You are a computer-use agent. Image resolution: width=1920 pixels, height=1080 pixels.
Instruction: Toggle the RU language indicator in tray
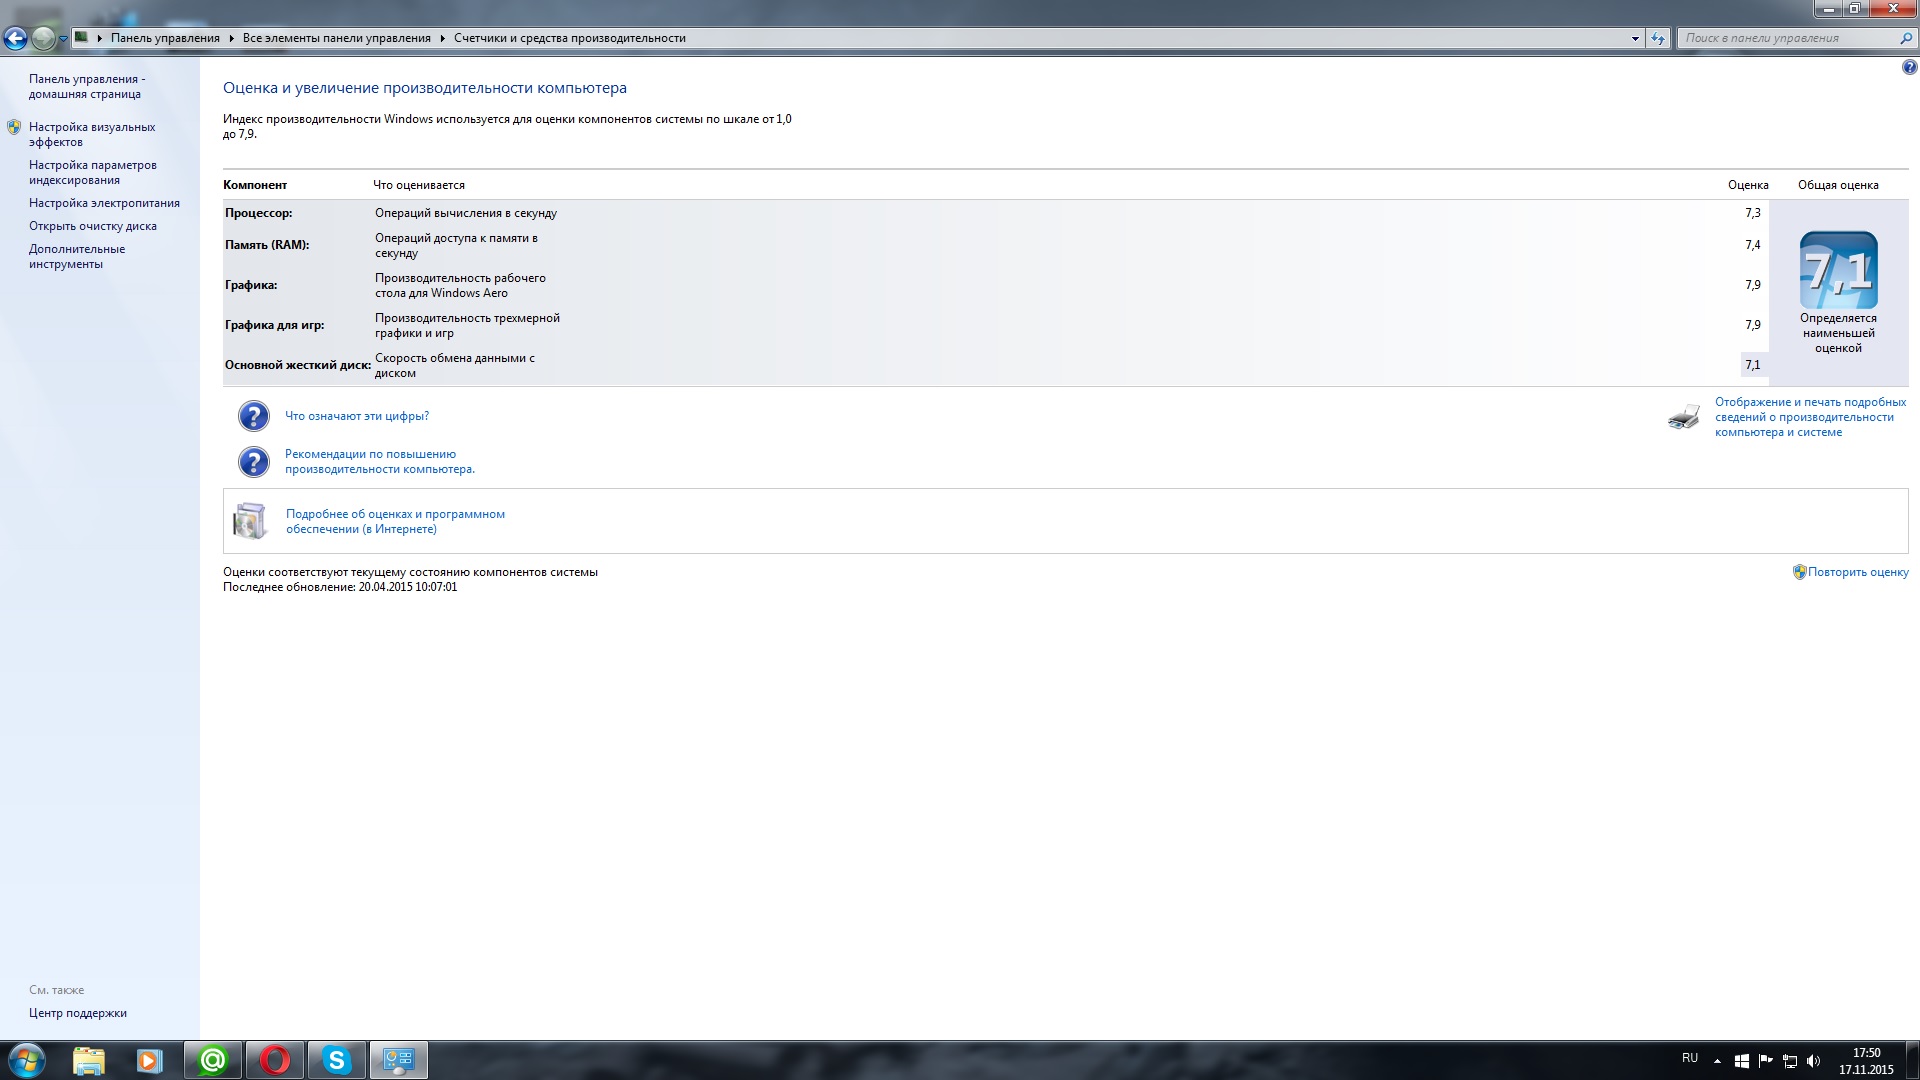tap(1689, 1058)
